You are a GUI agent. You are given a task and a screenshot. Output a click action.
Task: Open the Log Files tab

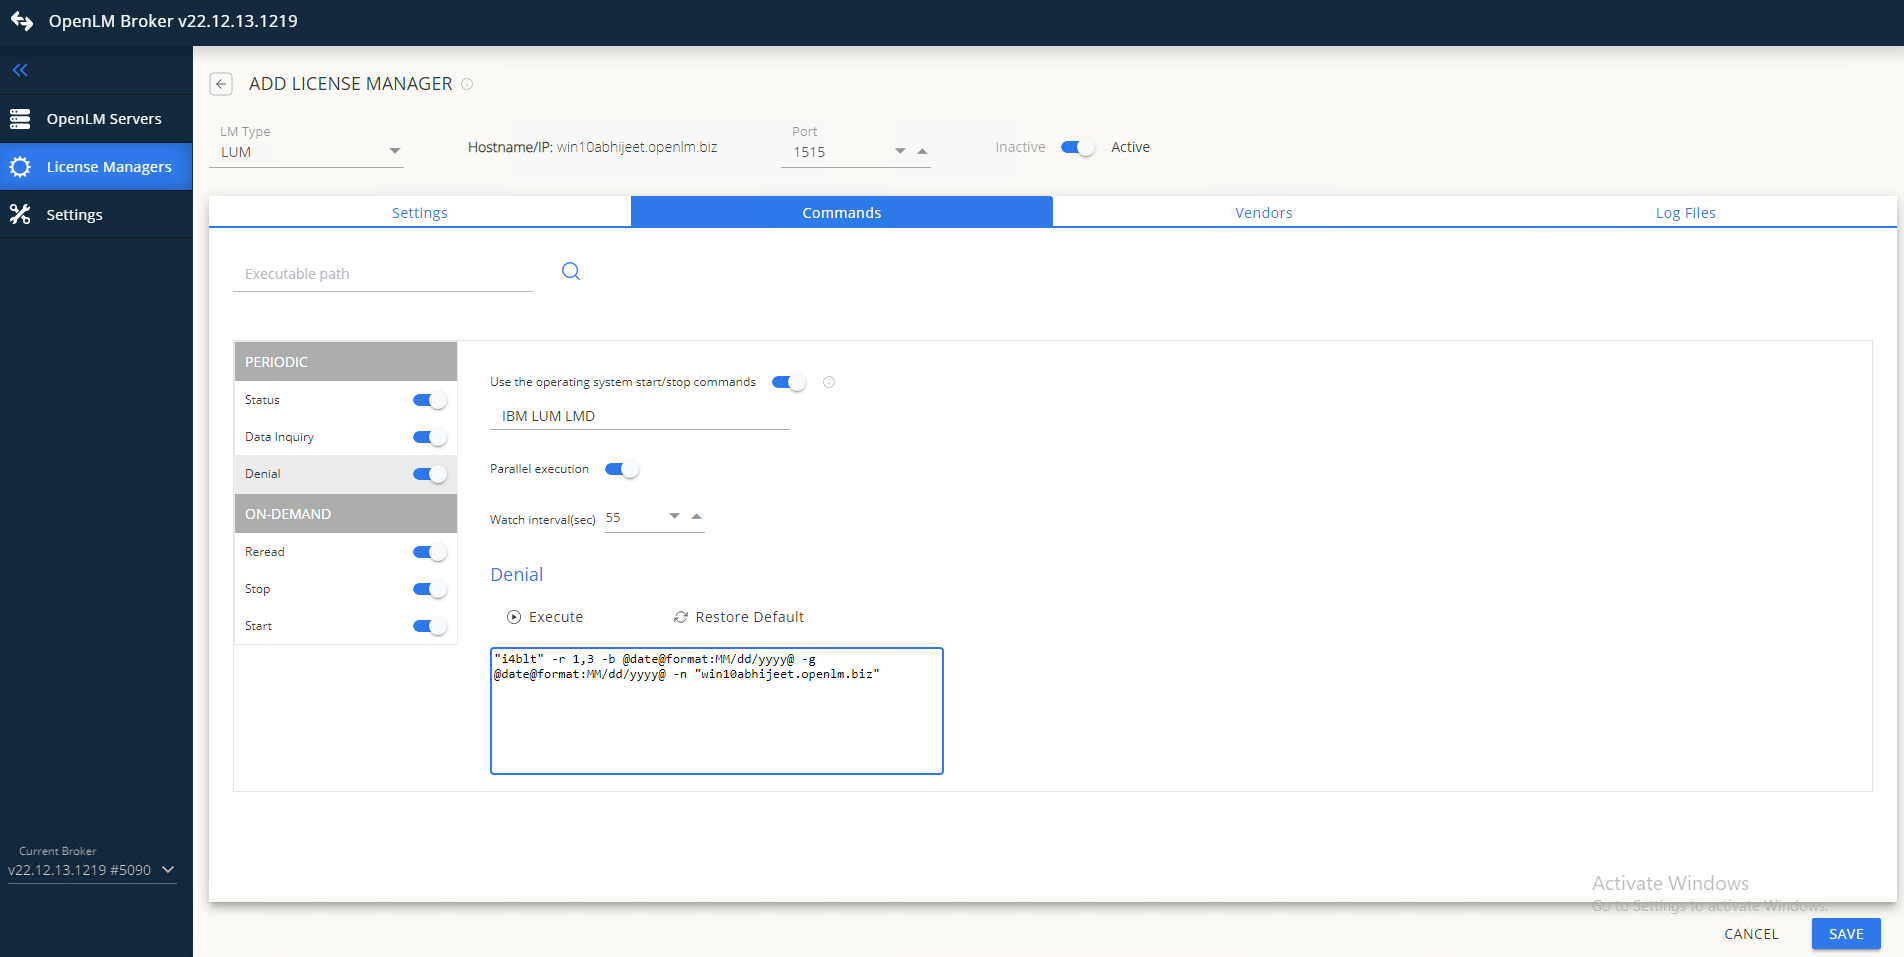1685,212
